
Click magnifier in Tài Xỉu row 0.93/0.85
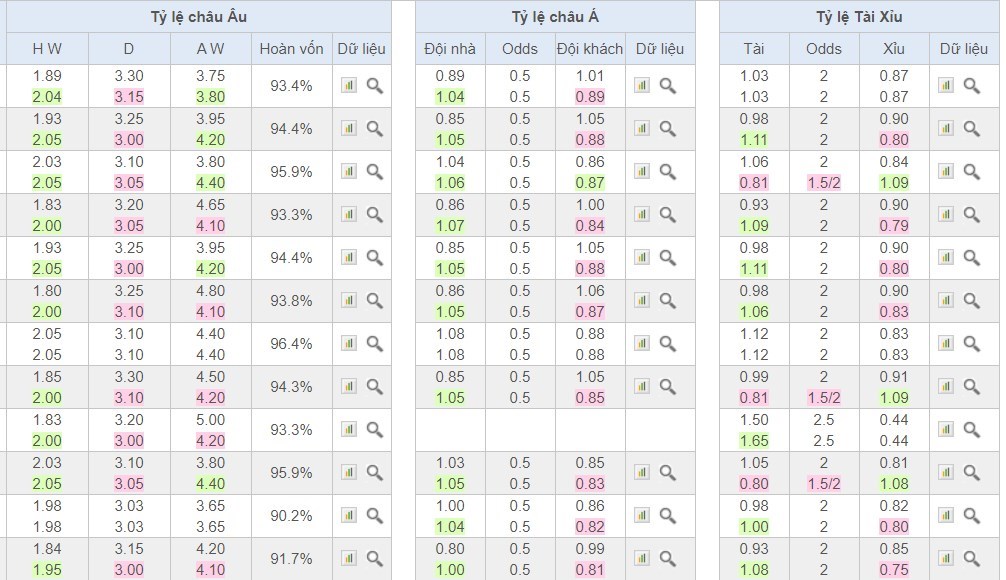[972, 559]
